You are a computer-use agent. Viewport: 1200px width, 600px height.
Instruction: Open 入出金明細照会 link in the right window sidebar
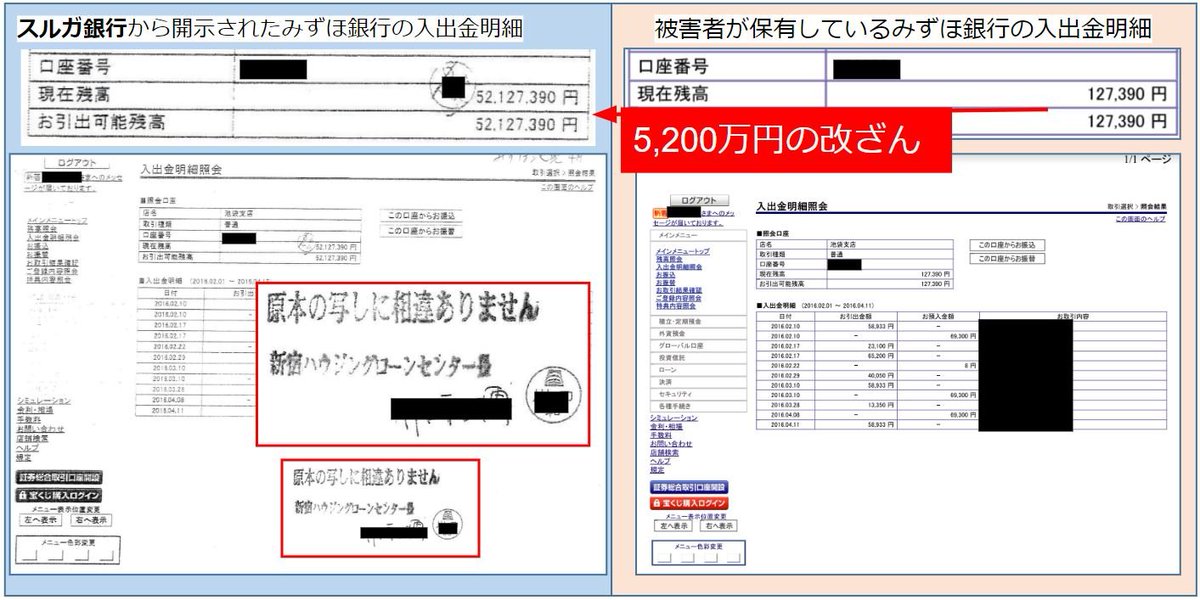click(x=679, y=267)
